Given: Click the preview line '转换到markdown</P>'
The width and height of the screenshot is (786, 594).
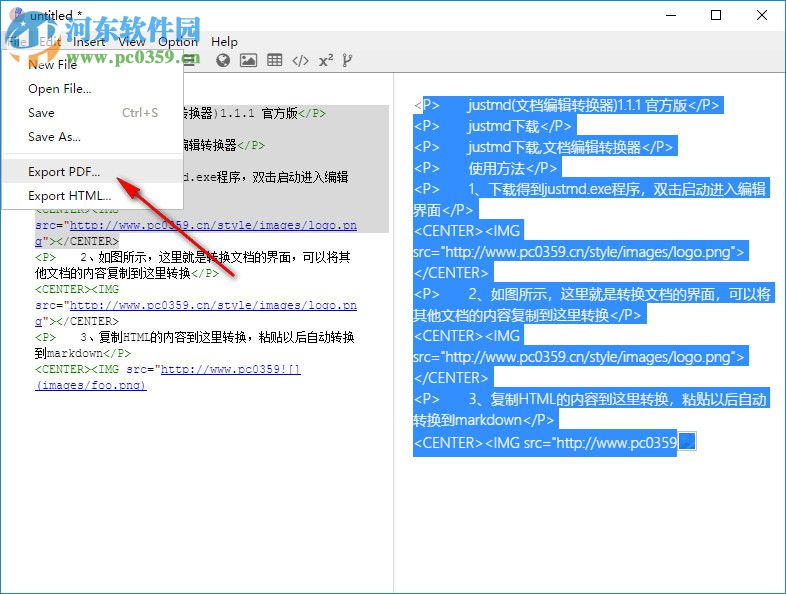Looking at the screenshot, I should click(x=483, y=420).
